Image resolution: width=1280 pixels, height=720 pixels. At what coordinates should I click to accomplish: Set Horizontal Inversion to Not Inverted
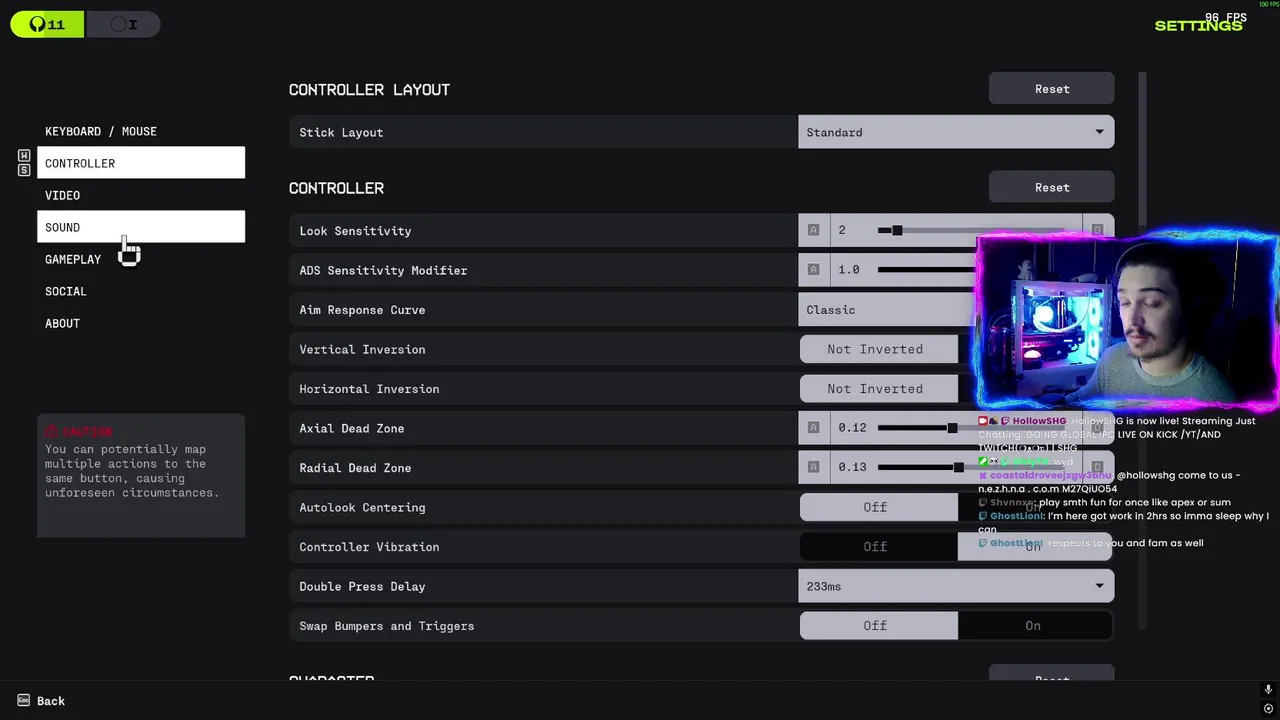(x=878, y=389)
